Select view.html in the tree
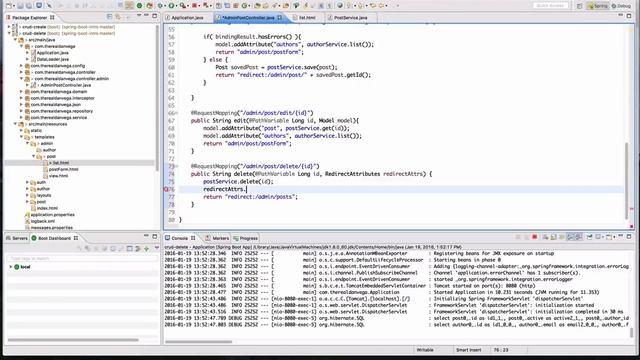640x360 pixels. pos(58,176)
